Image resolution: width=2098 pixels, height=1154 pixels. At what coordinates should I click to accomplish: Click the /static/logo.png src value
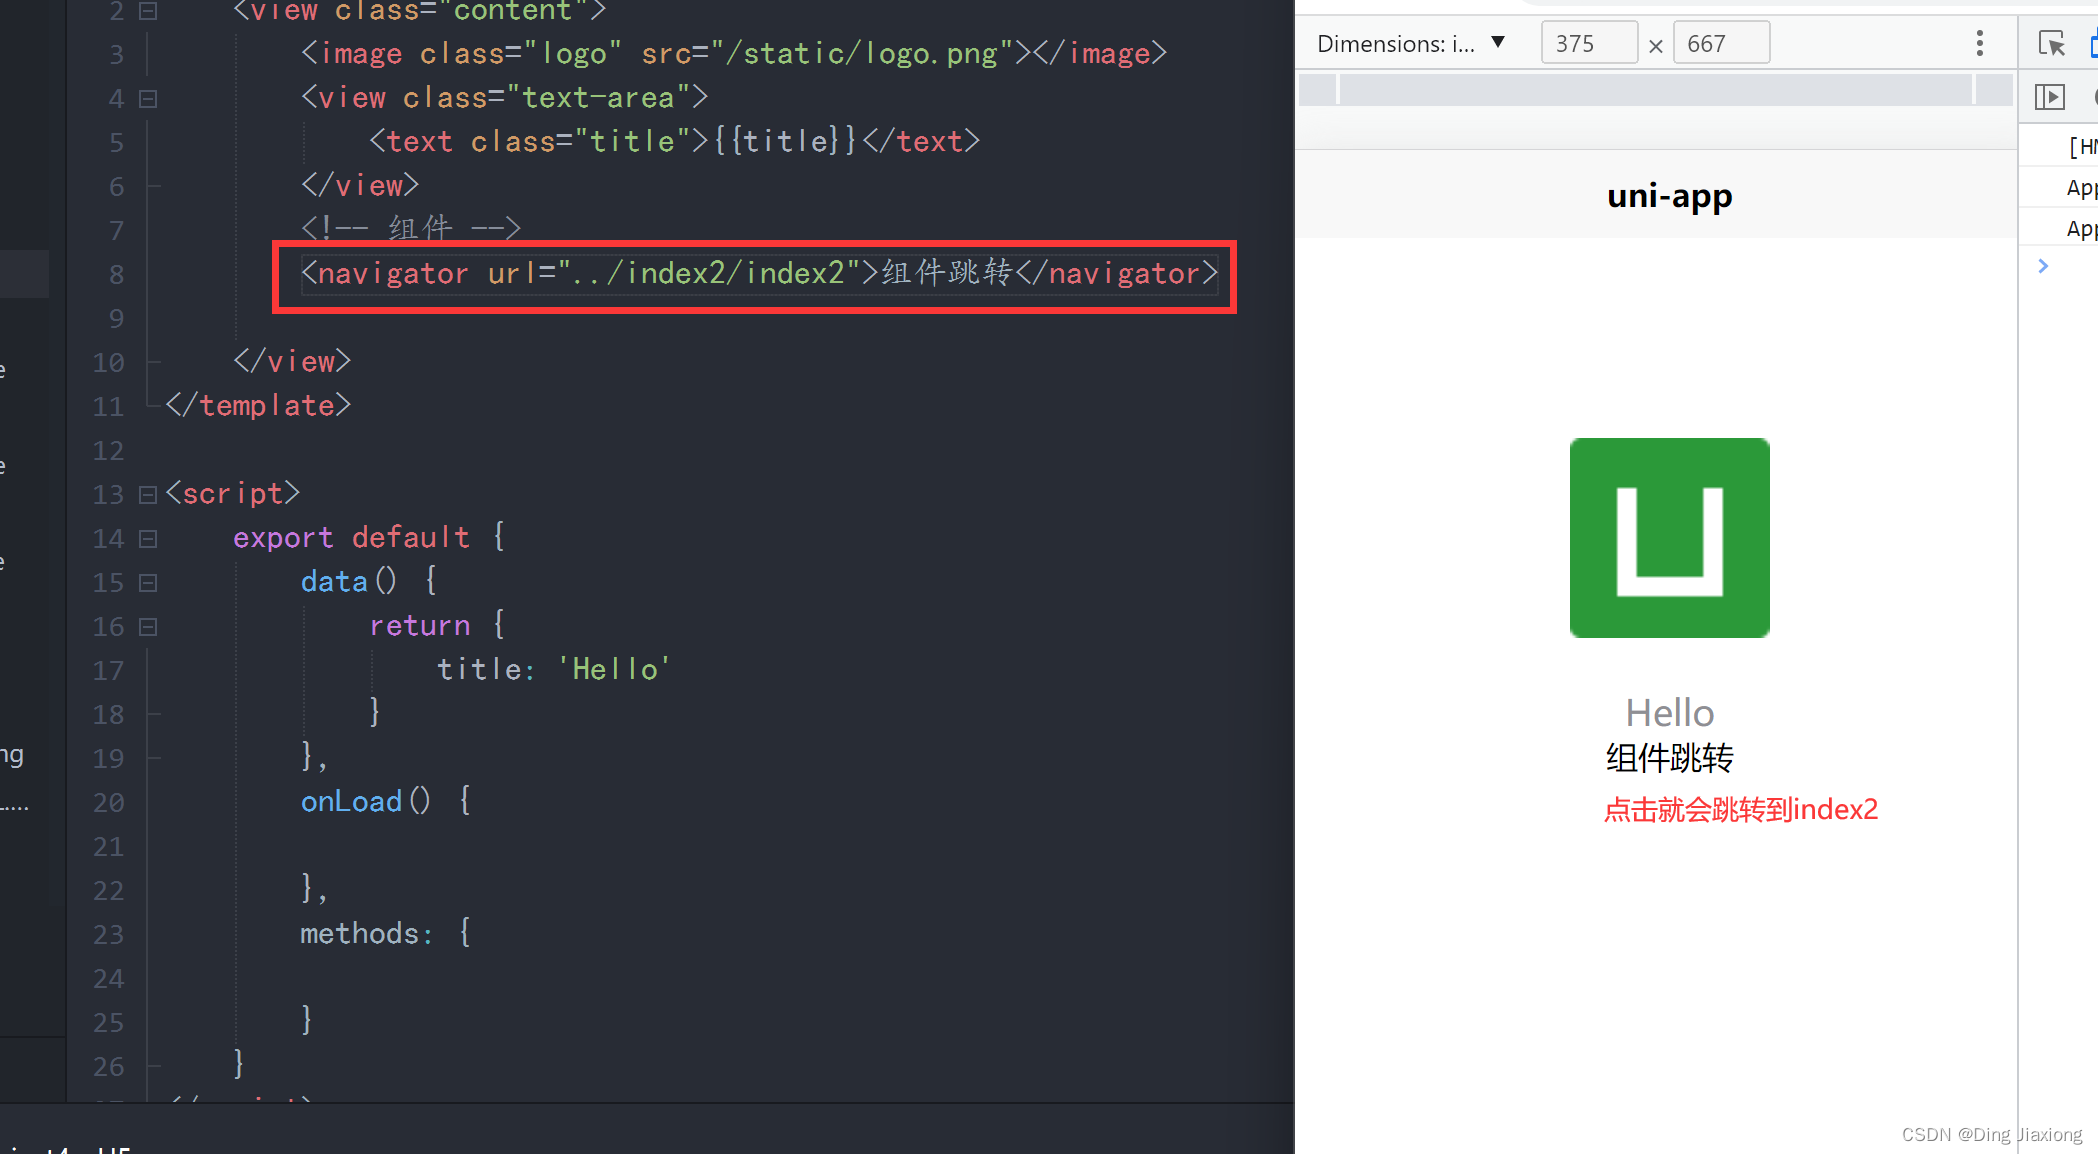point(862,53)
